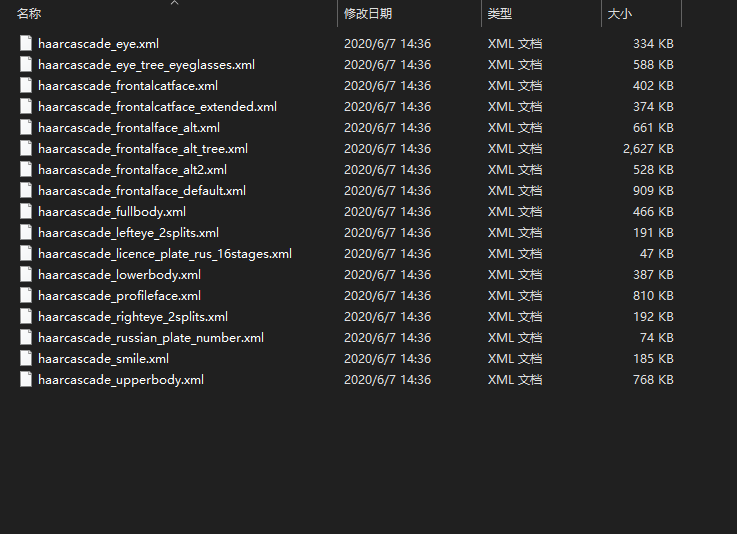
Task: Click the 528 KB size value
Action: [653, 170]
